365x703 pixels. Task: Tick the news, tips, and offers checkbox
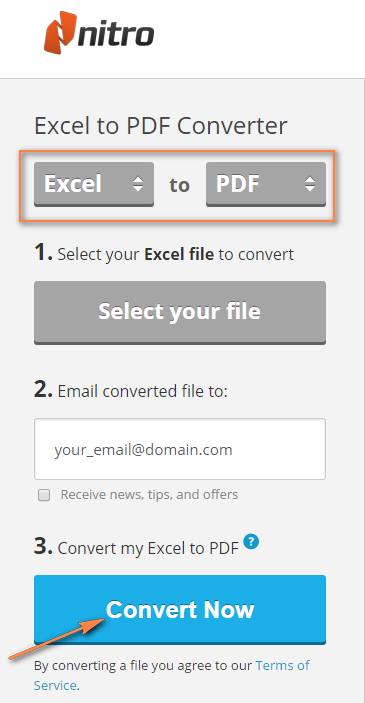[x=44, y=495]
